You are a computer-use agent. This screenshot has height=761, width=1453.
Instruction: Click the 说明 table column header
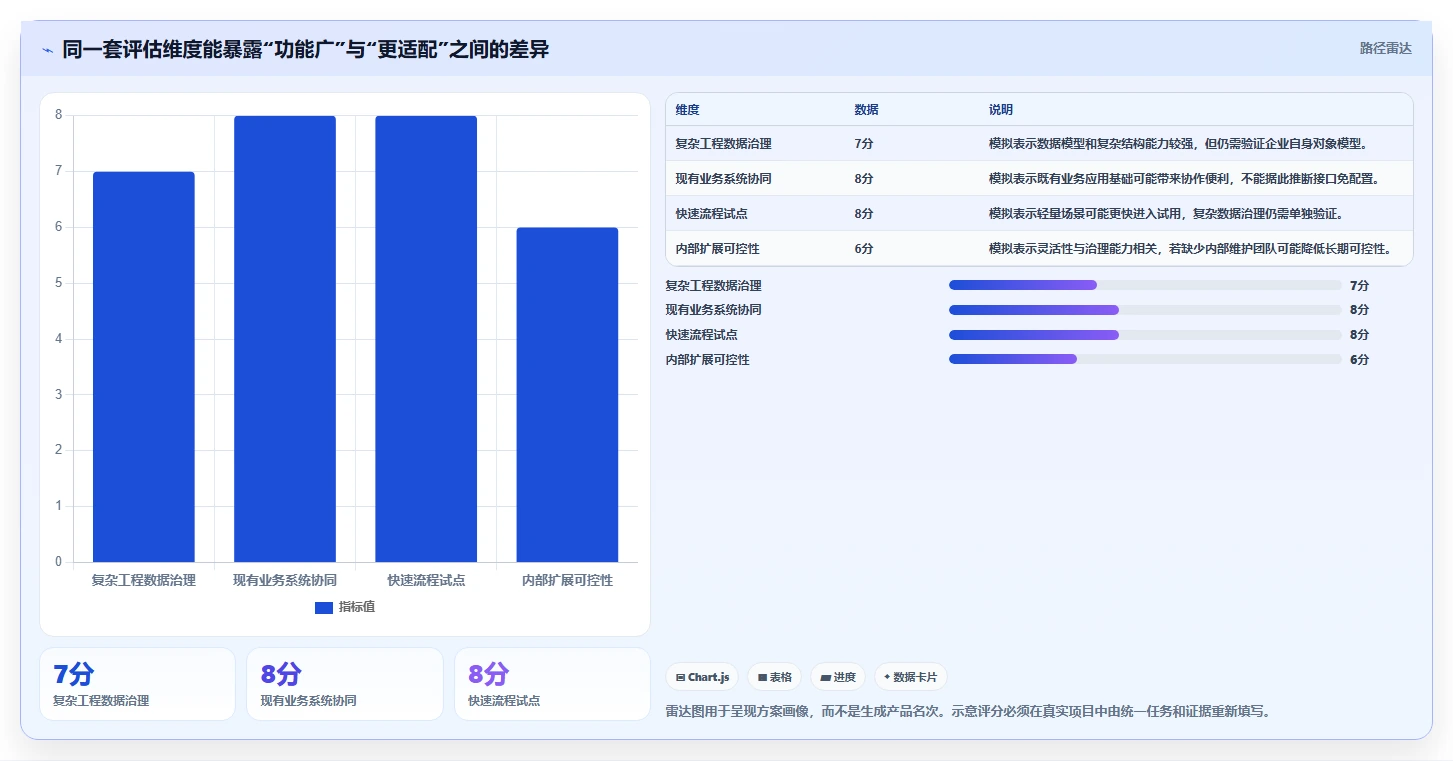[1001, 110]
